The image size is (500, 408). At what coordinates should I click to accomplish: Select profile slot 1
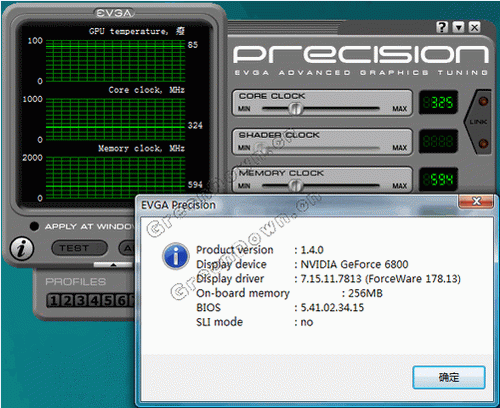point(53,300)
